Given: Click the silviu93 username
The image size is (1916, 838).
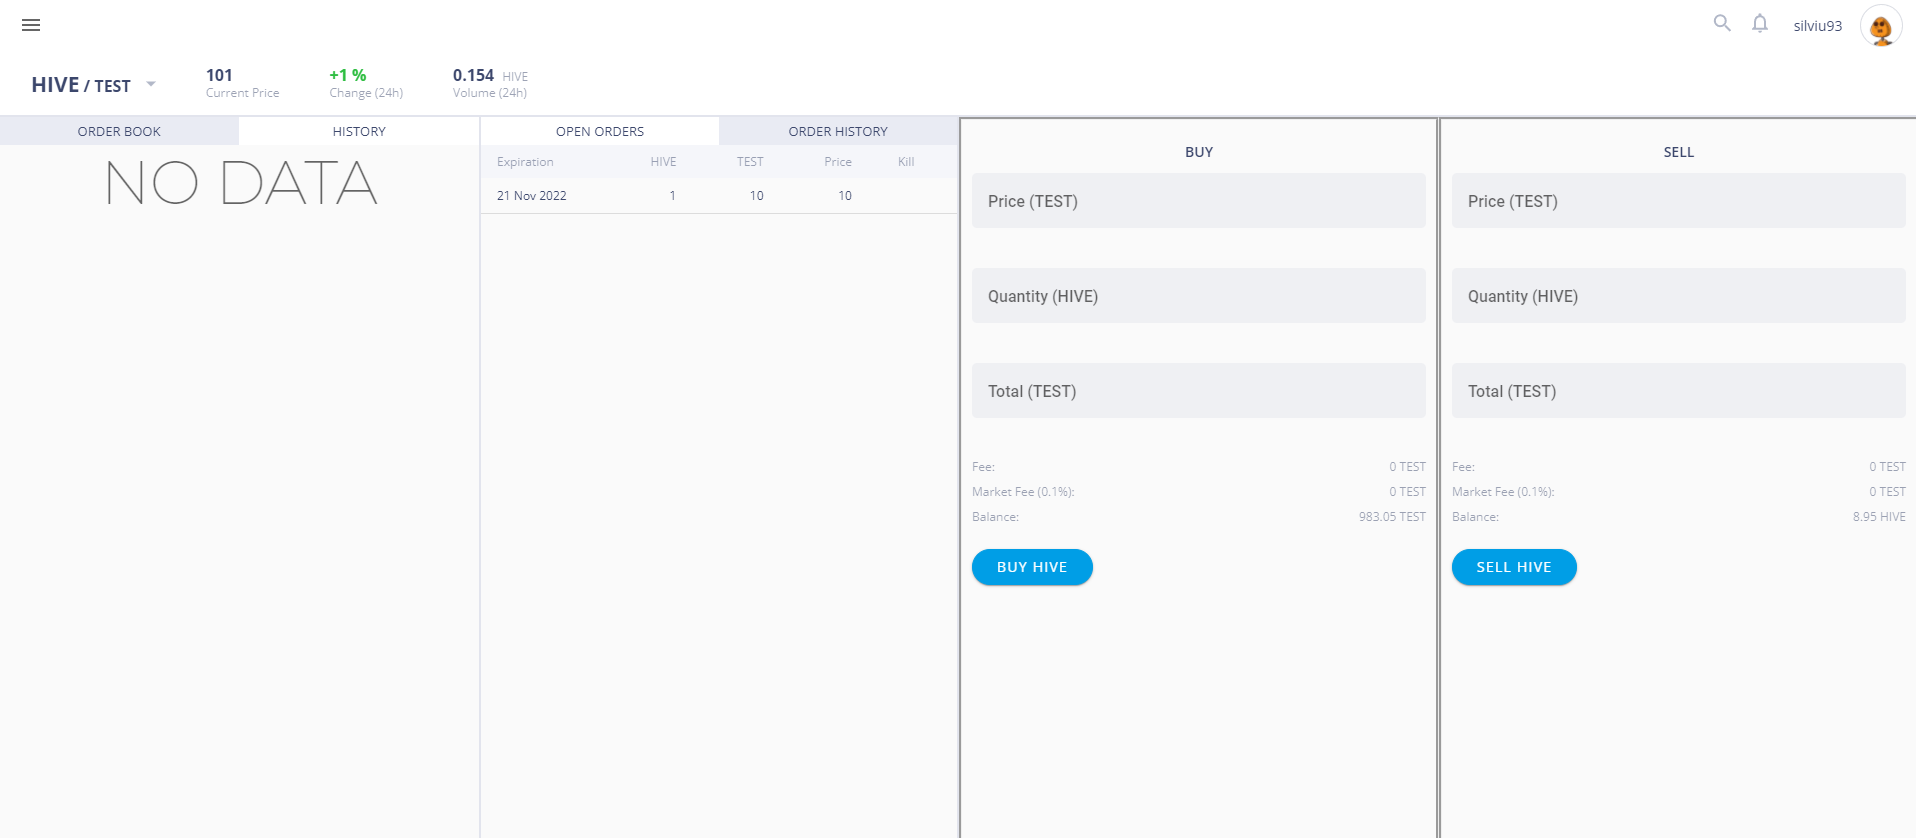Looking at the screenshot, I should [1817, 26].
